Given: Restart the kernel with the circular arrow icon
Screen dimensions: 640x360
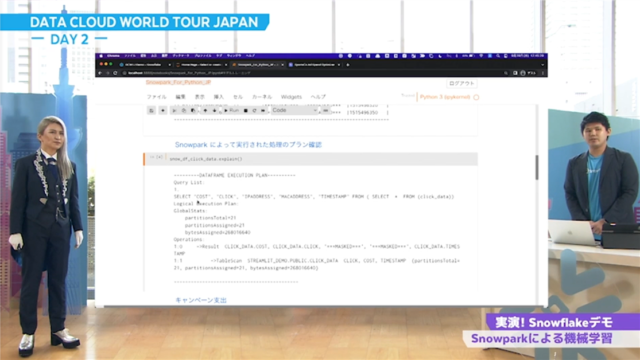Looking at the screenshot, I should click(254, 111).
